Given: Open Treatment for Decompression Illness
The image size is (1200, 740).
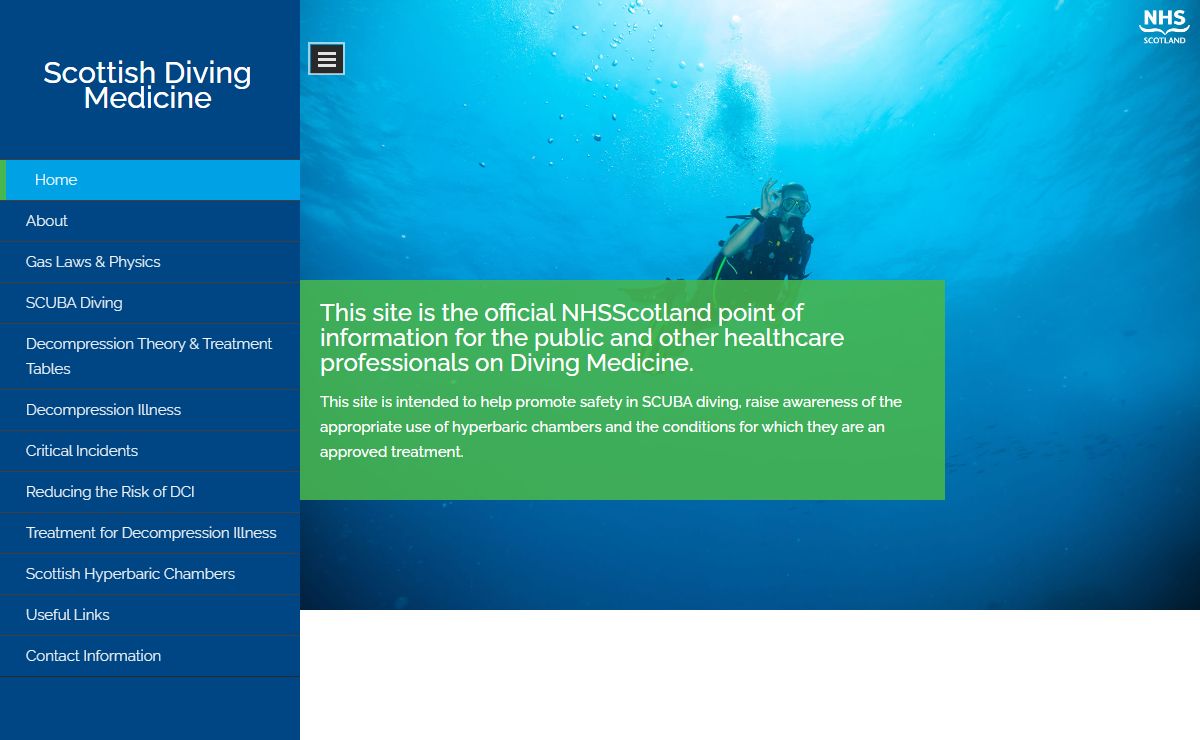Looking at the screenshot, I should point(150,533).
